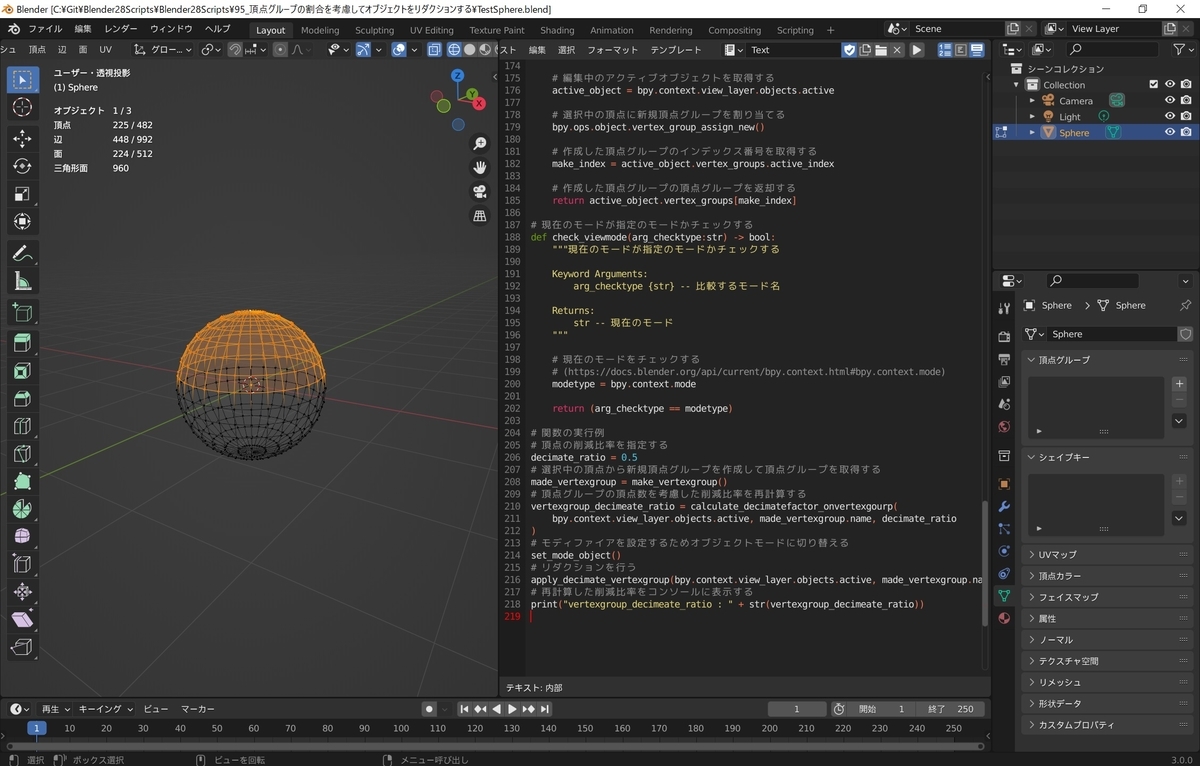Select the Move tool in the viewport toolbar
Viewport: 1200px width, 766px height.
click(22, 140)
